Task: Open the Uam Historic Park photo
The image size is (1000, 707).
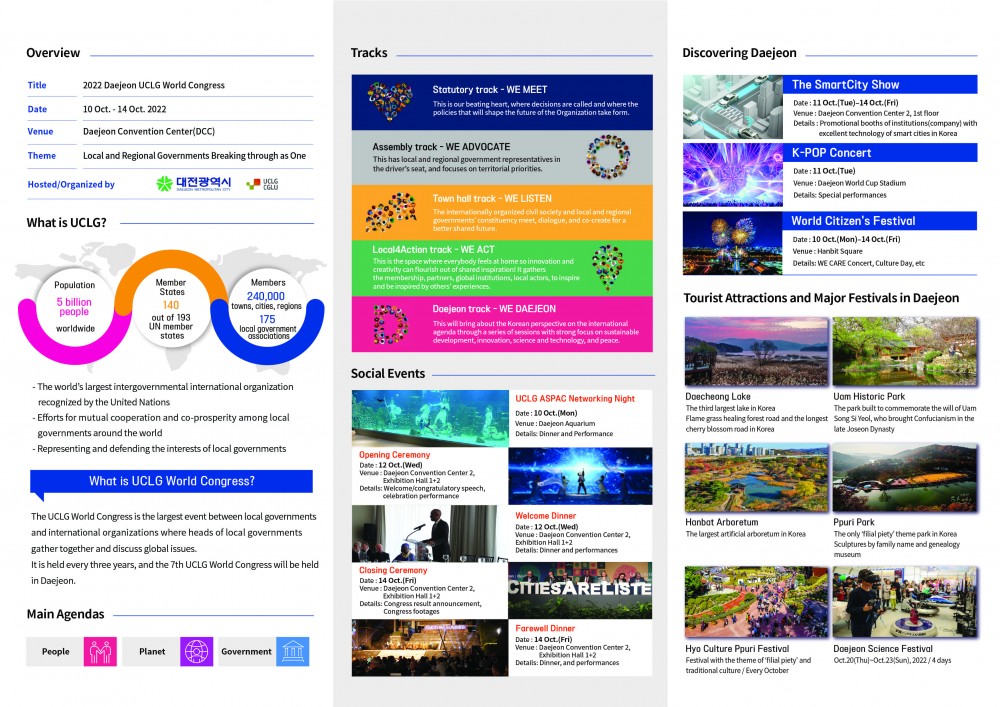Action: coord(905,351)
